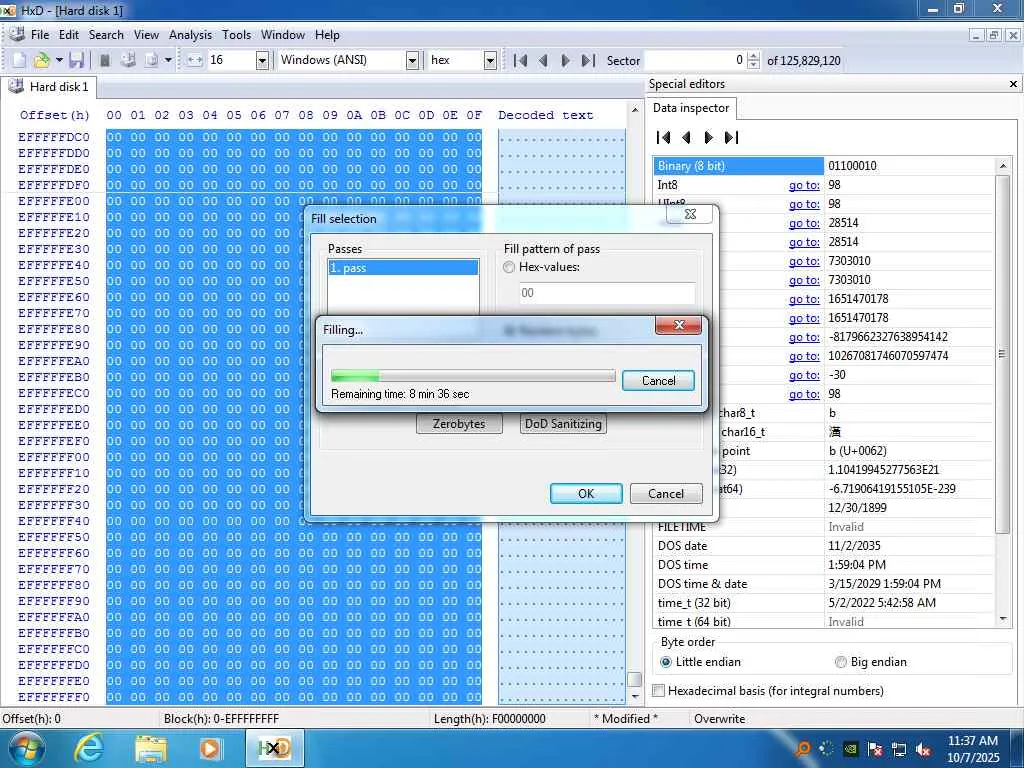Viewport: 1024px width, 768px height.
Task: Click the Zerobytes button
Action: coord(459,424)
